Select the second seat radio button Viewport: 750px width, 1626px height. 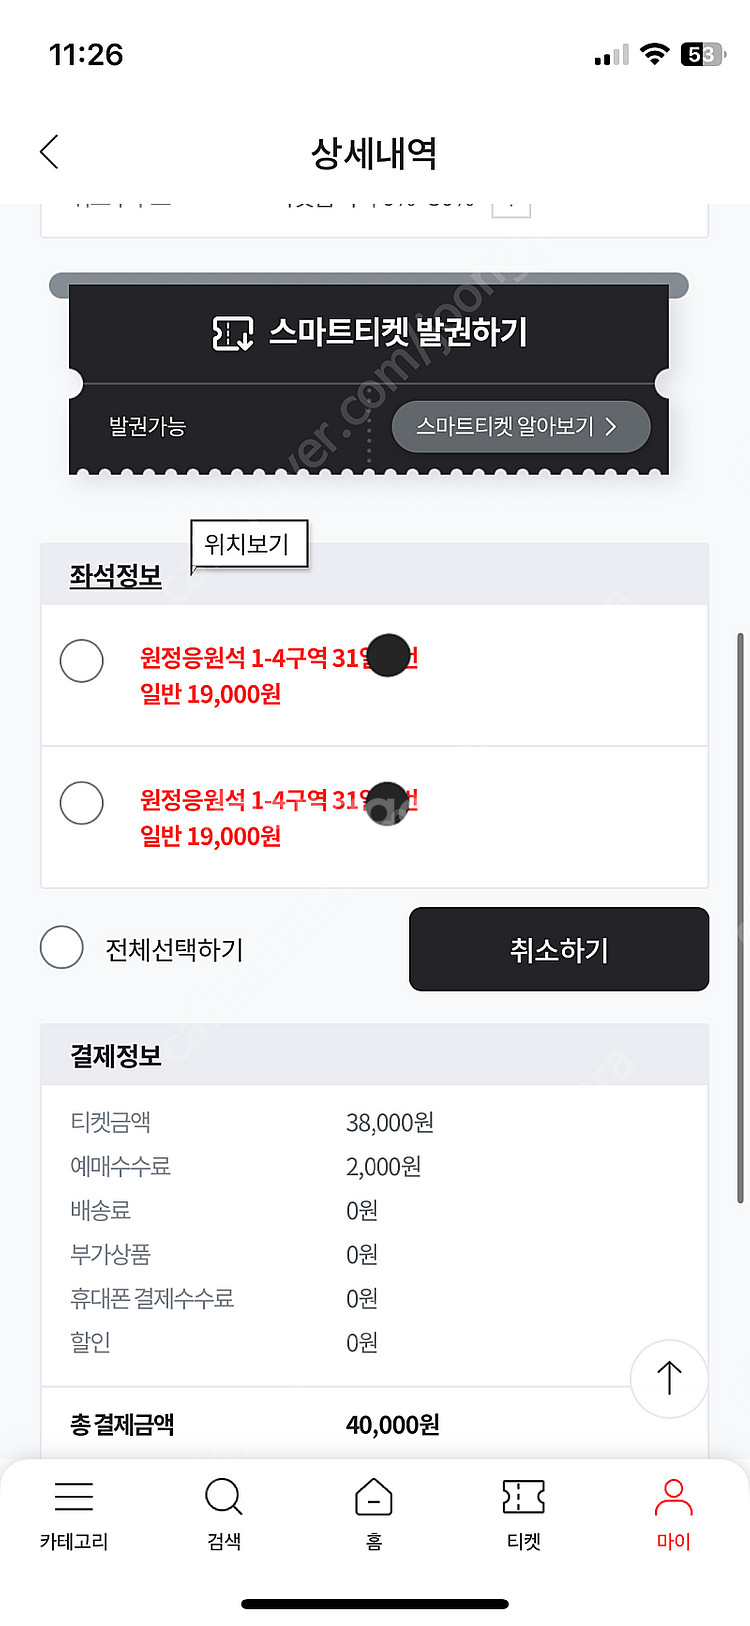[x=82, y=803]
